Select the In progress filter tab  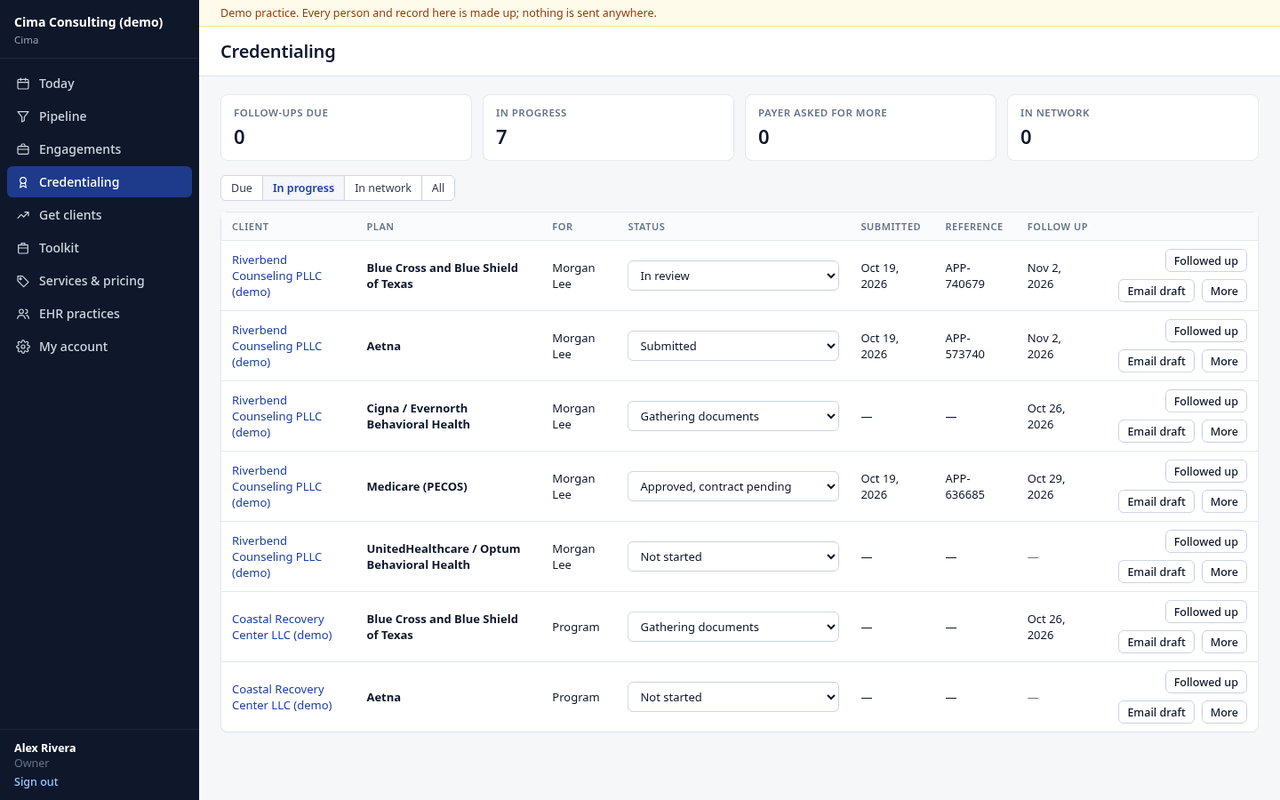click(303, 188)
